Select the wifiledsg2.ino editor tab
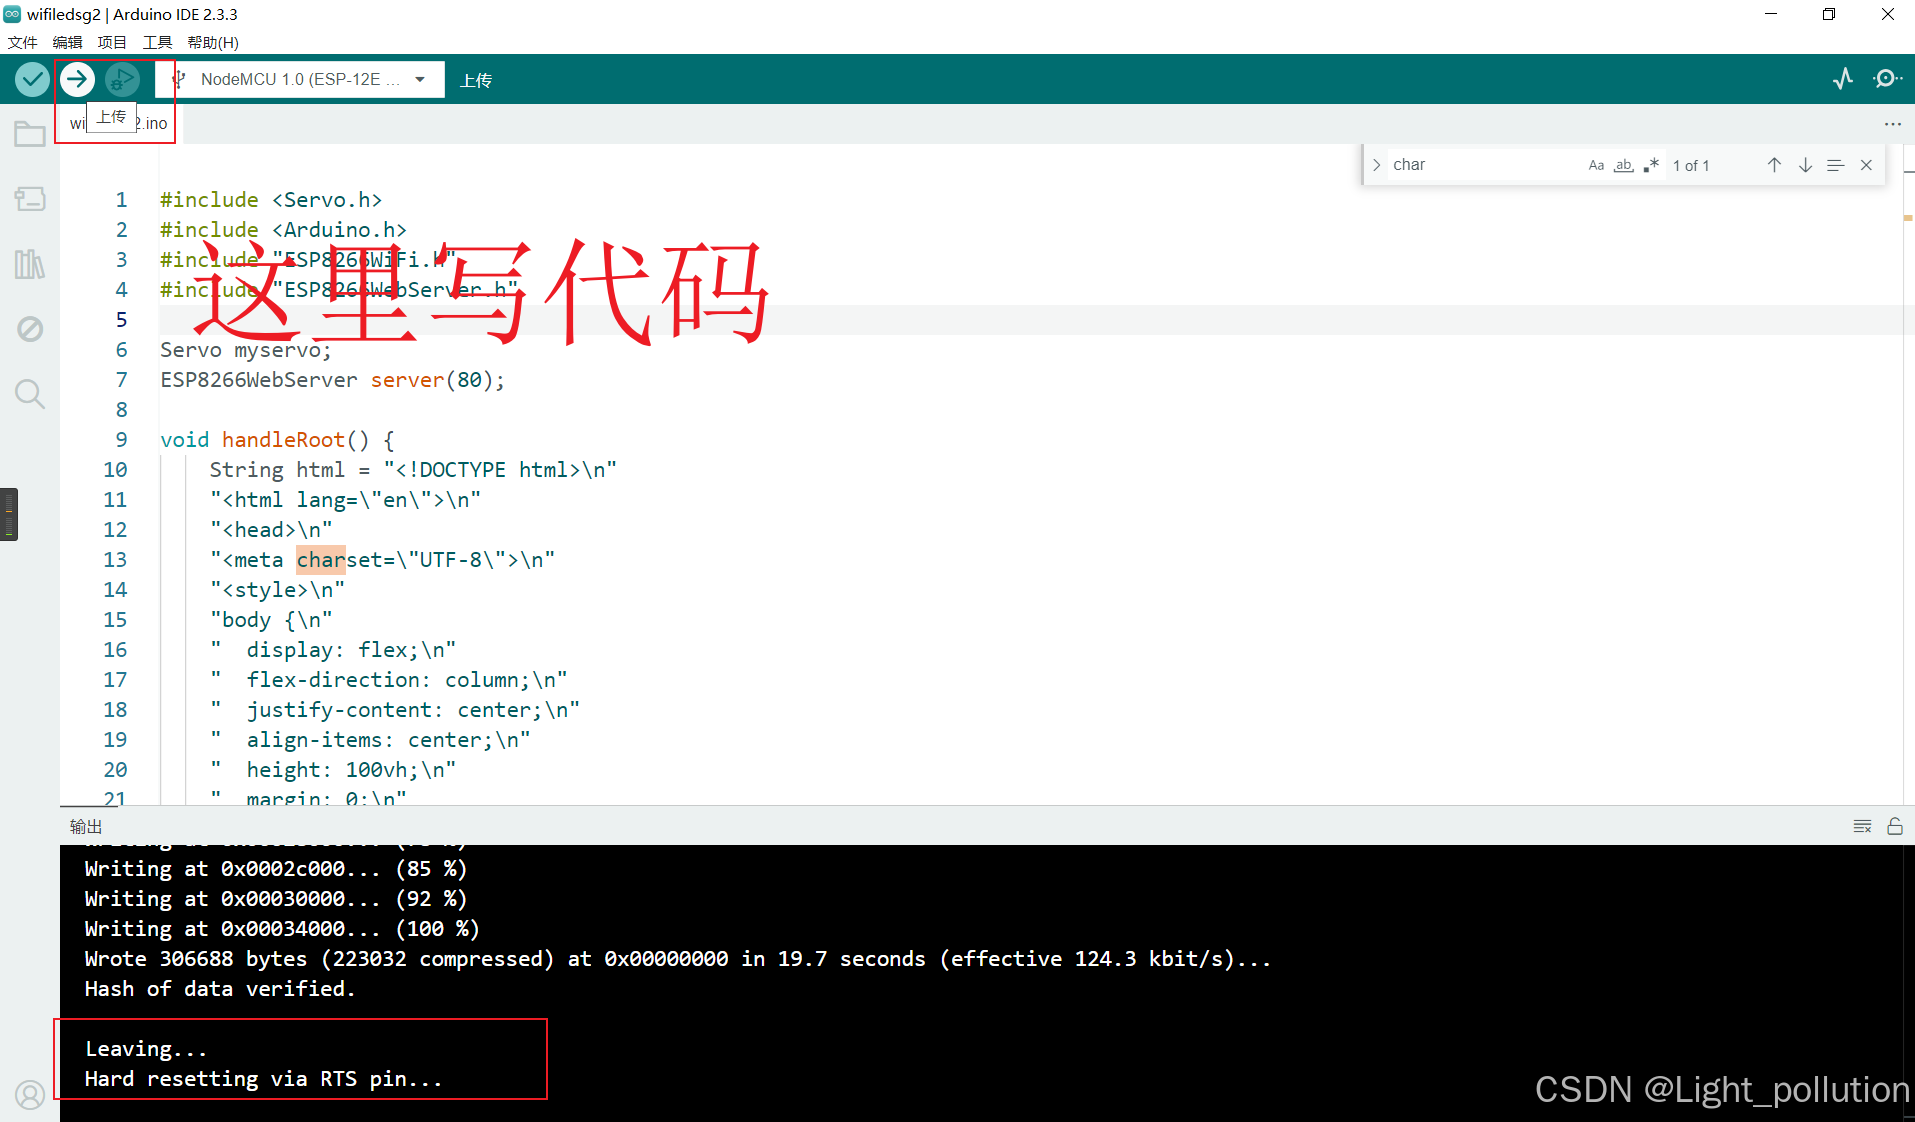This screenshot has height=1122, width=1915. coord(119,124)
